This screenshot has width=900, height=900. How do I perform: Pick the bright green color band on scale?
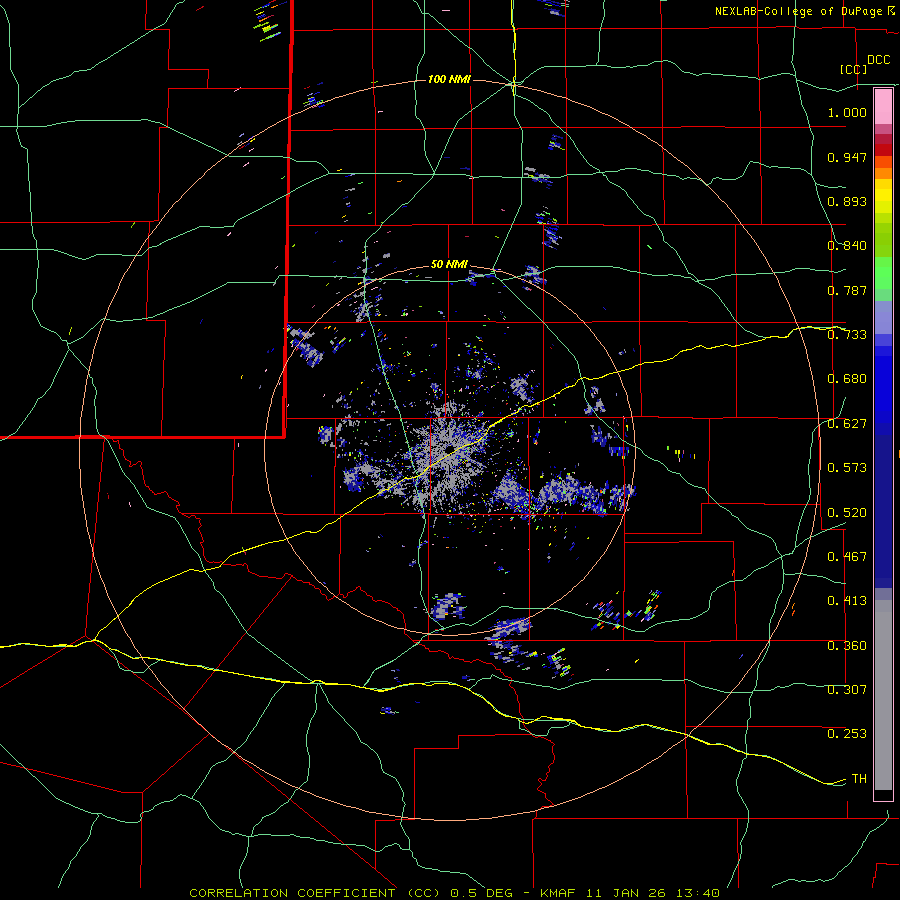(883, 273)
